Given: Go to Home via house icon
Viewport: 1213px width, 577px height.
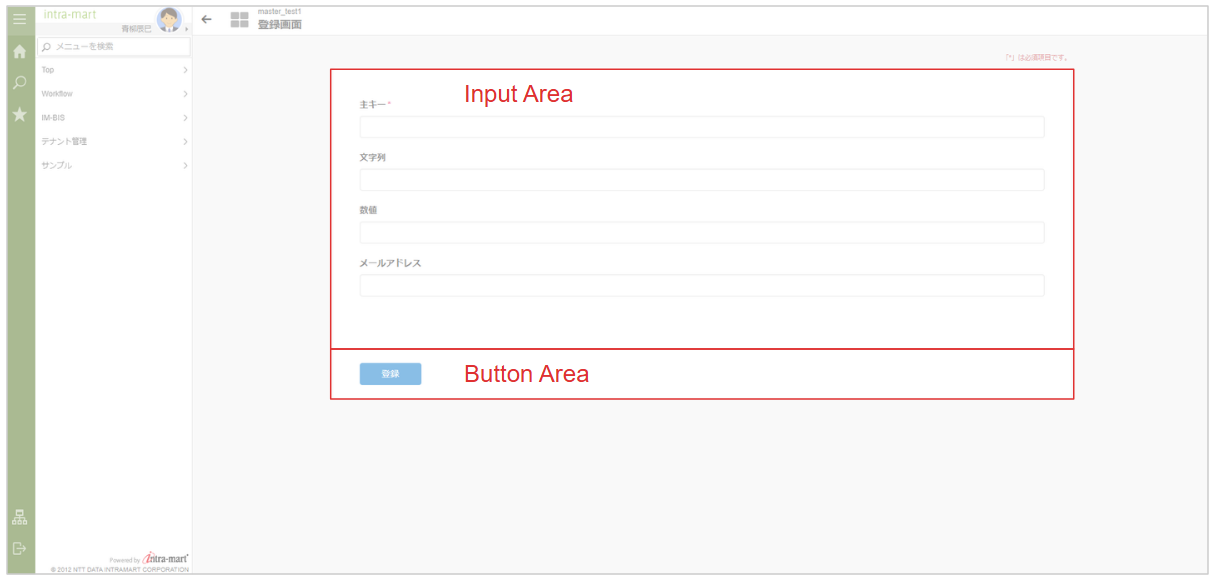Looking at the screenshot, I should (x=19, y=52).
